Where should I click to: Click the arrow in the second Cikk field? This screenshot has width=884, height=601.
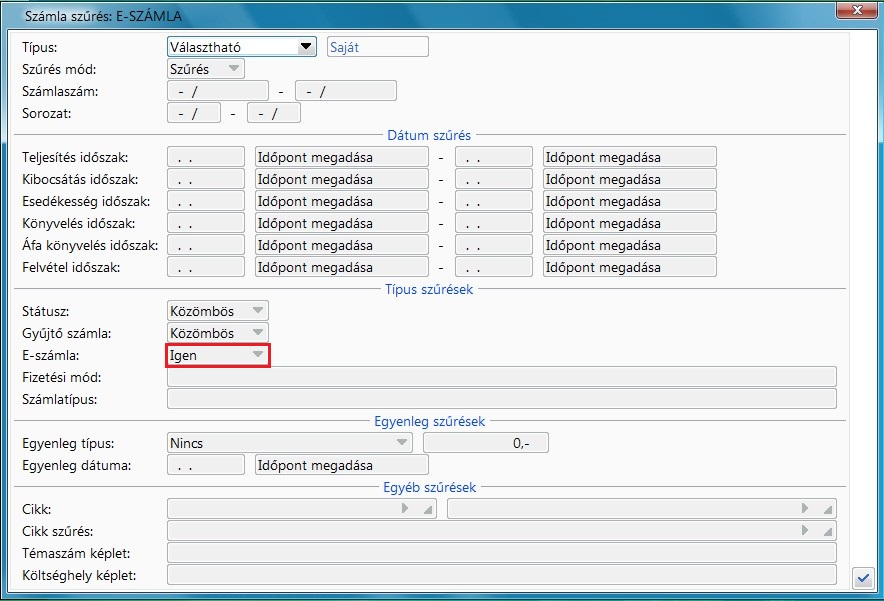pyautogui.click(x=805, y=509)
